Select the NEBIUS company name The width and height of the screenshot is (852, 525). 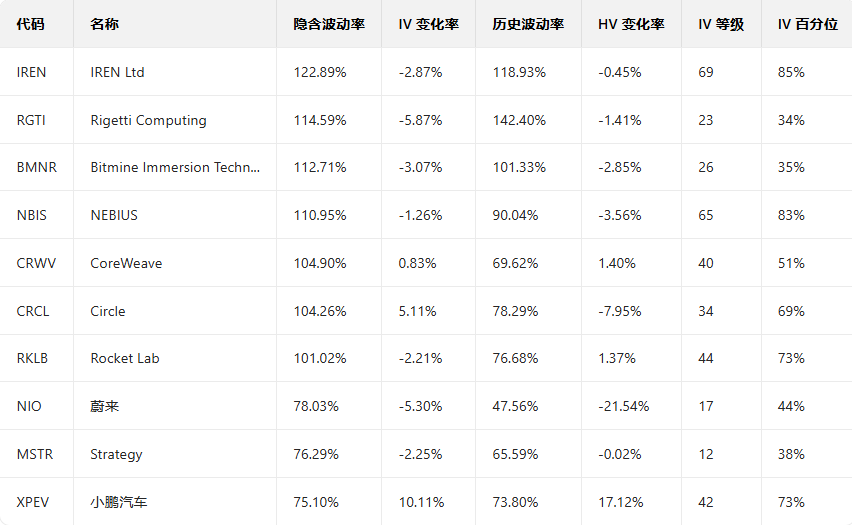click(114, 215)
